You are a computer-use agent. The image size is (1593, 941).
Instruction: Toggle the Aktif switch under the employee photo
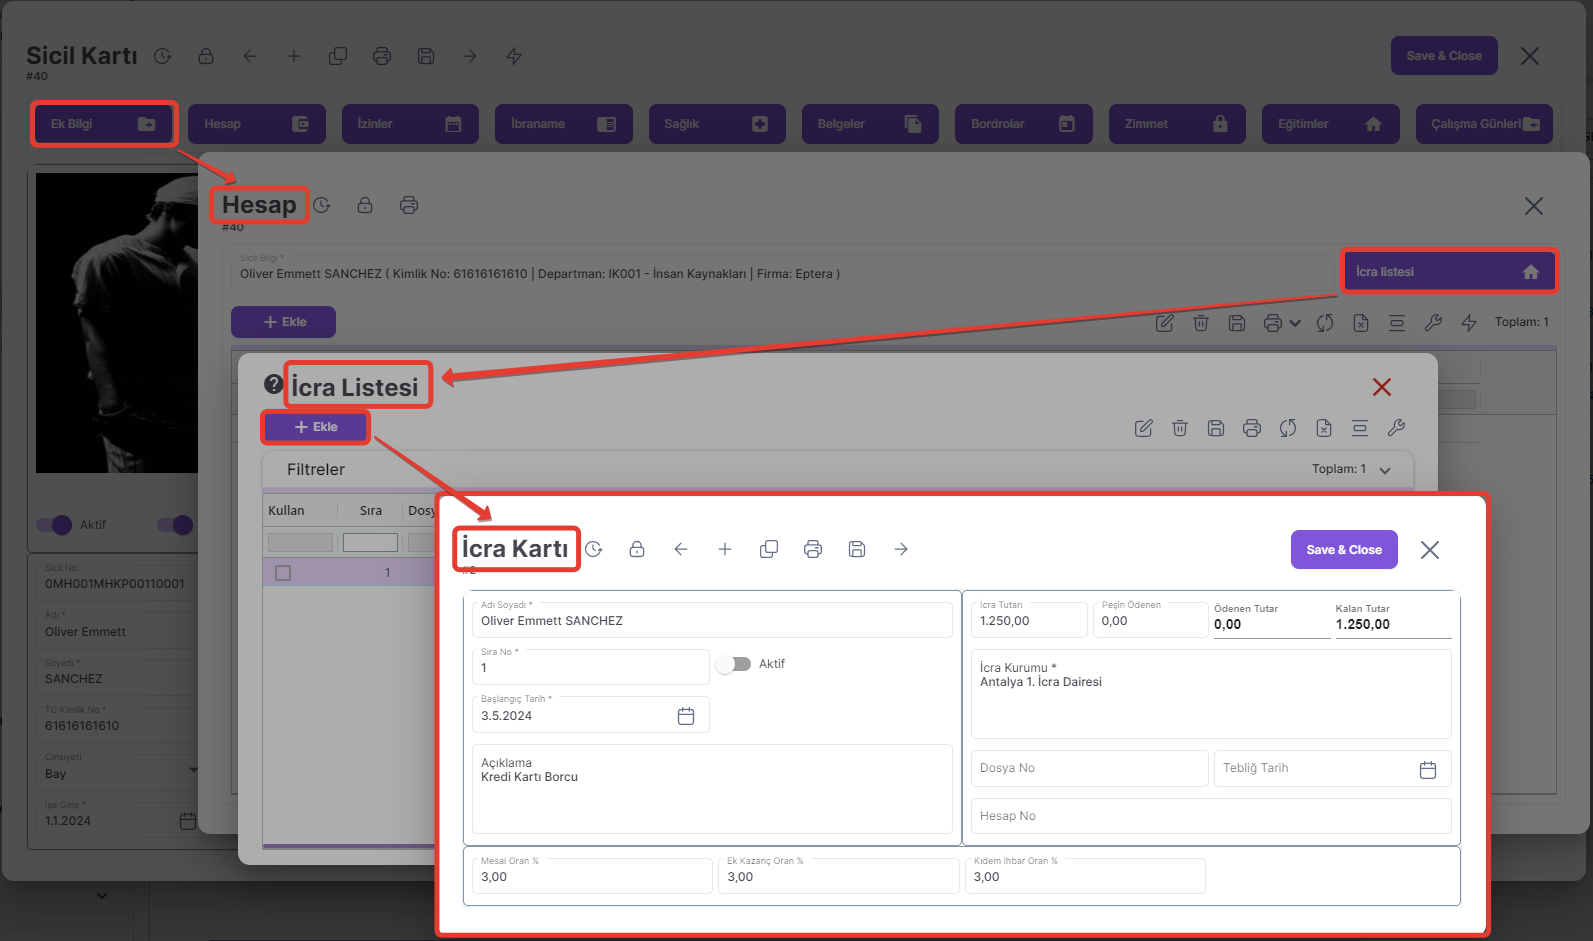[55, 525]
